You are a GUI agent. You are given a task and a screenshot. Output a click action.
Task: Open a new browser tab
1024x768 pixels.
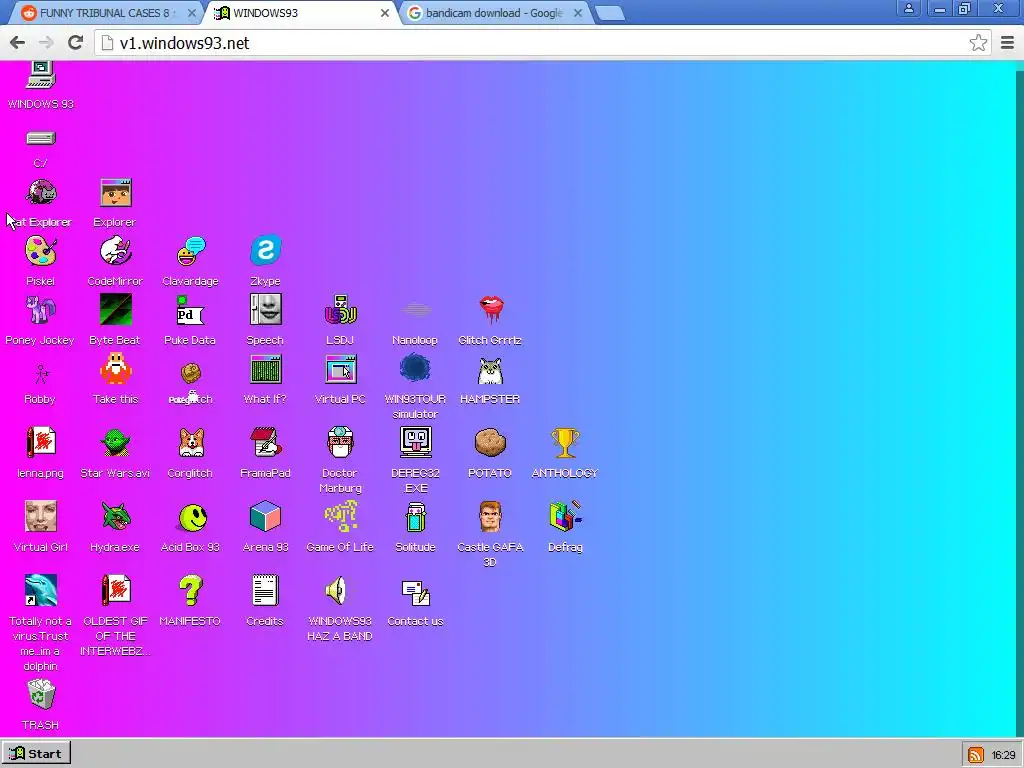pyautogui.click(x=610, y=13)
